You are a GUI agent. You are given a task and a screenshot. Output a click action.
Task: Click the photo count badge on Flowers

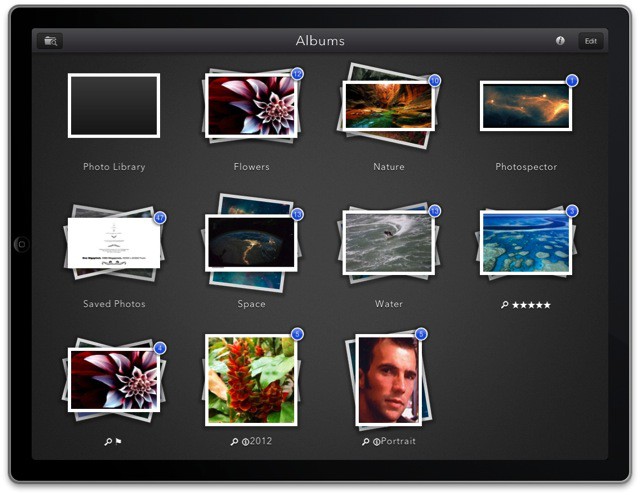pos(297,75)
